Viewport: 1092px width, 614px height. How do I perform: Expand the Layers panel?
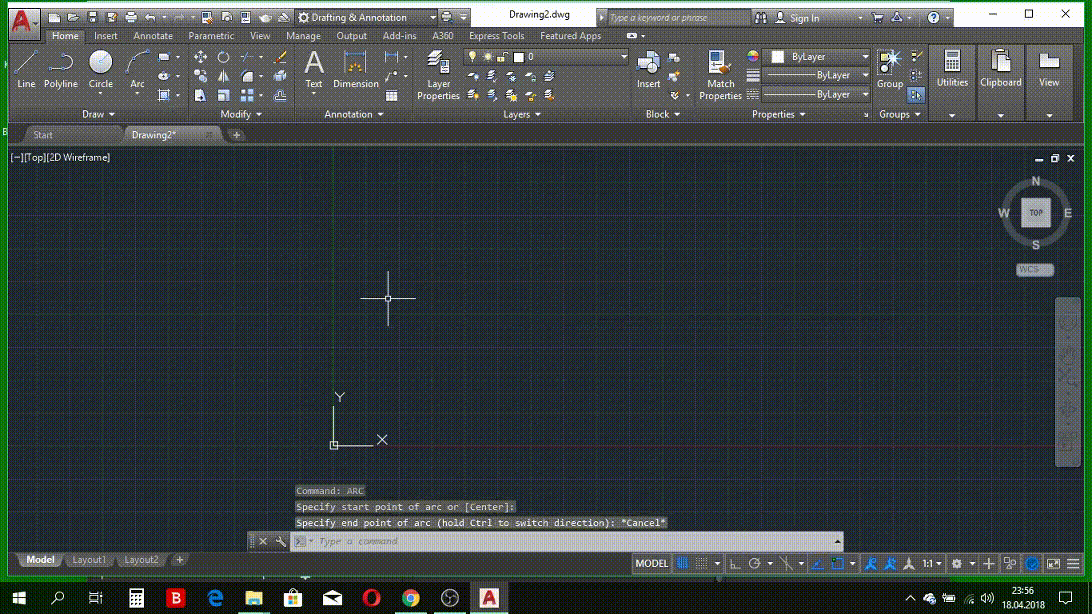(522, 114)
